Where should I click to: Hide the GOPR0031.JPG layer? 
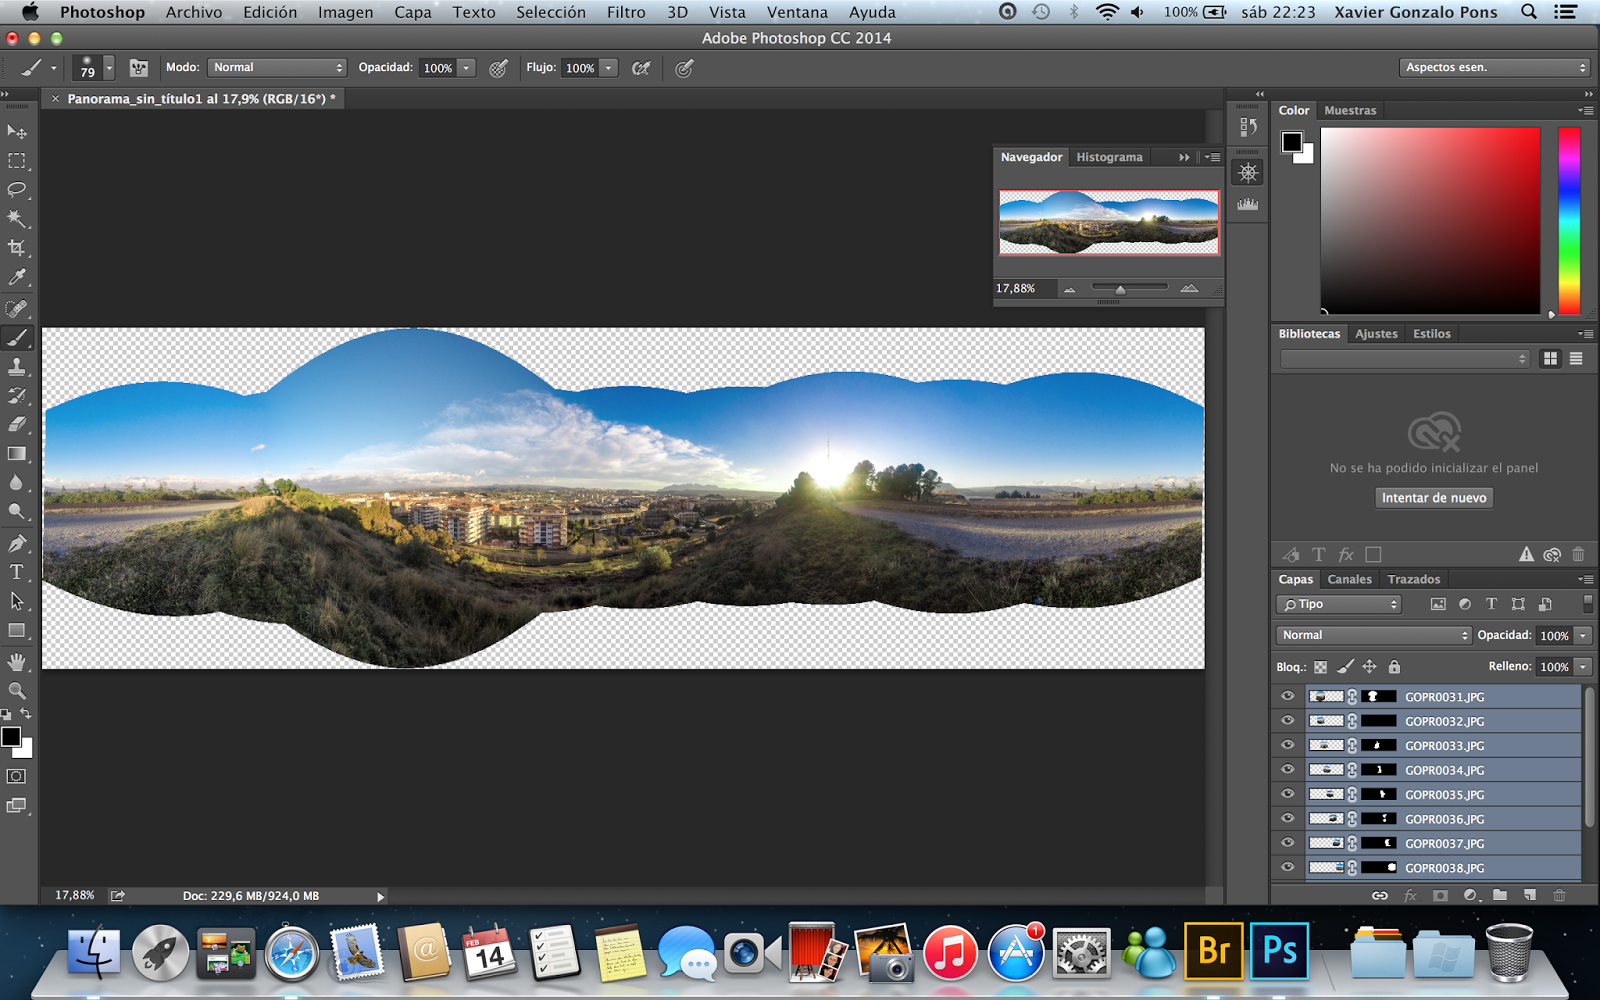click(1288, 696)
